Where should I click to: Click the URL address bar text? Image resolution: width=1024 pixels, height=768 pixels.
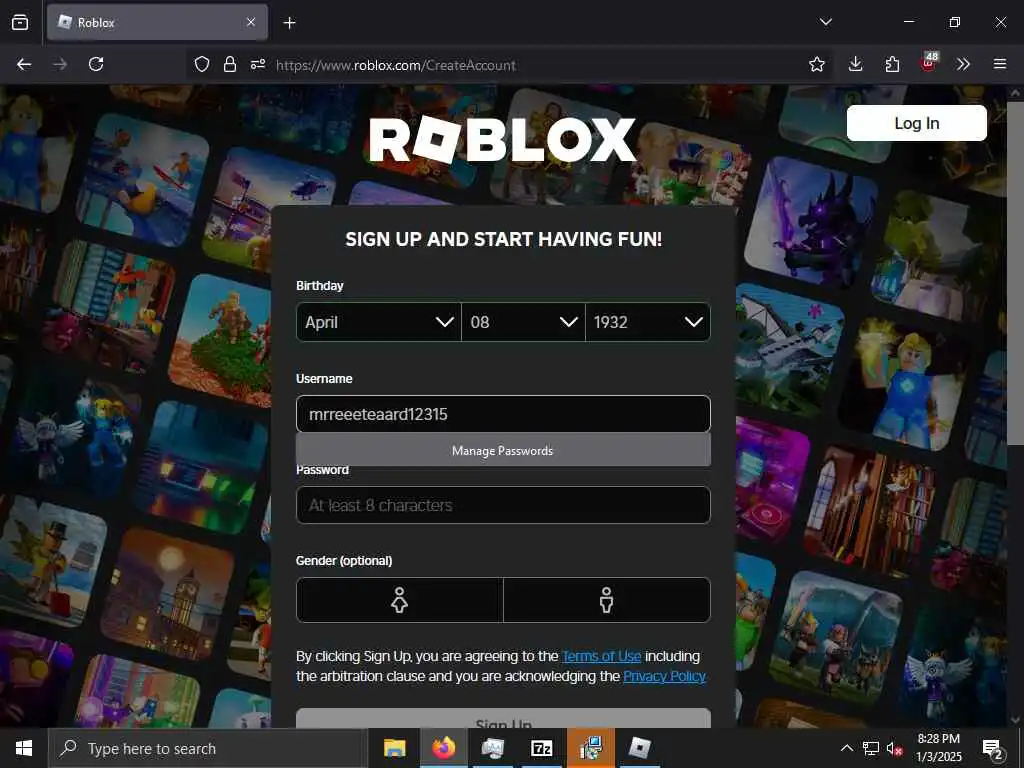pos(396,65)
